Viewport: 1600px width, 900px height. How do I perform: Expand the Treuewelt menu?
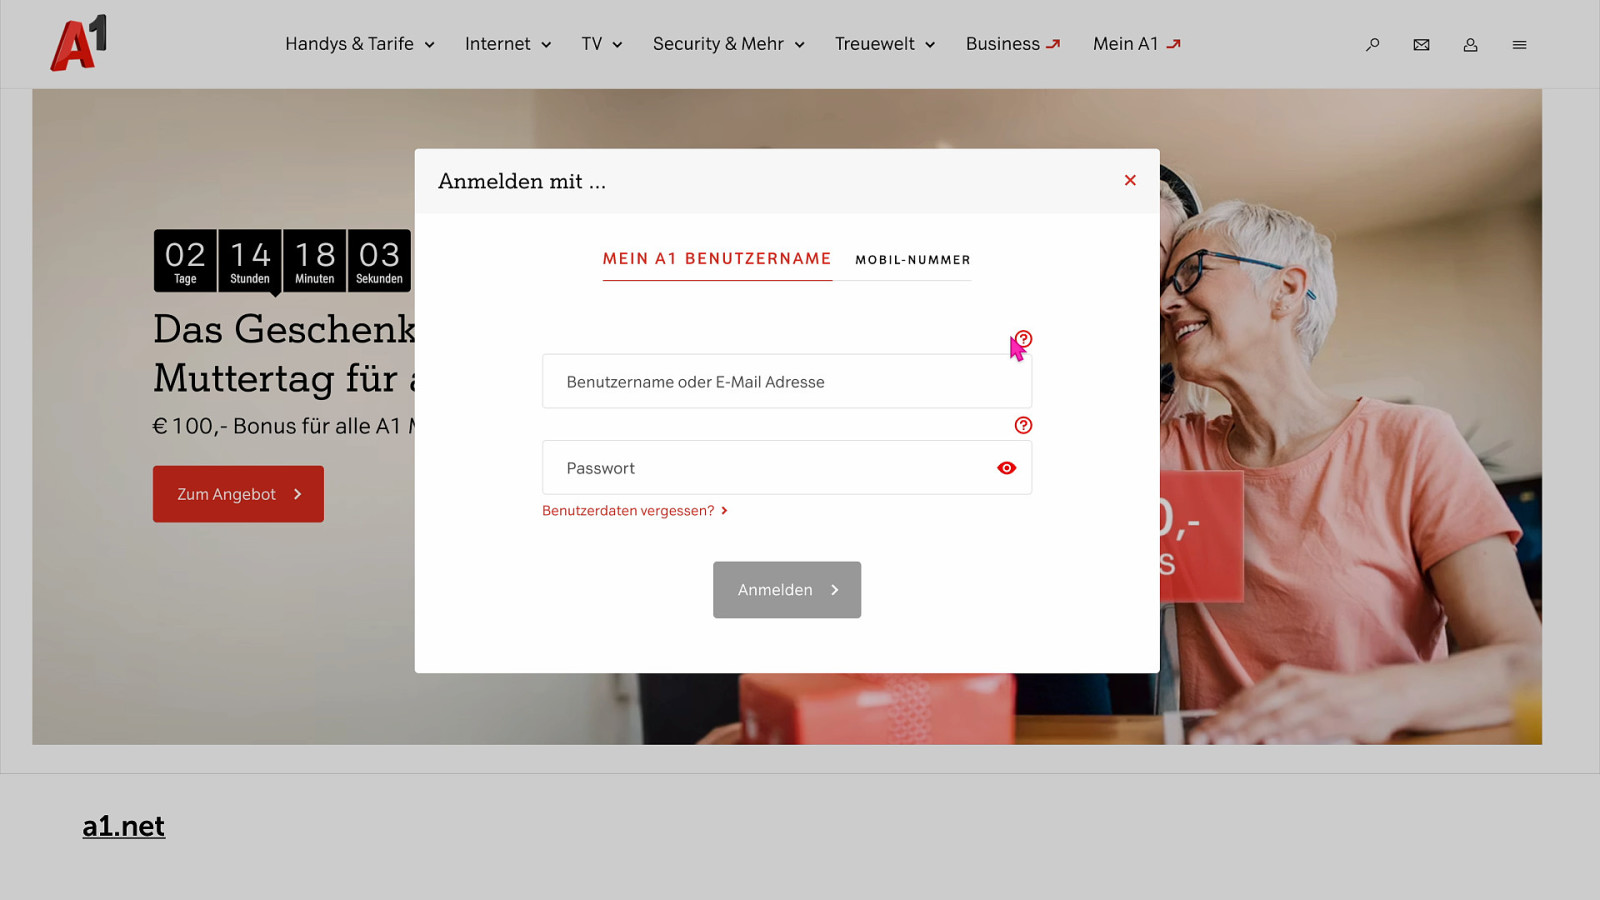(885, 44)
